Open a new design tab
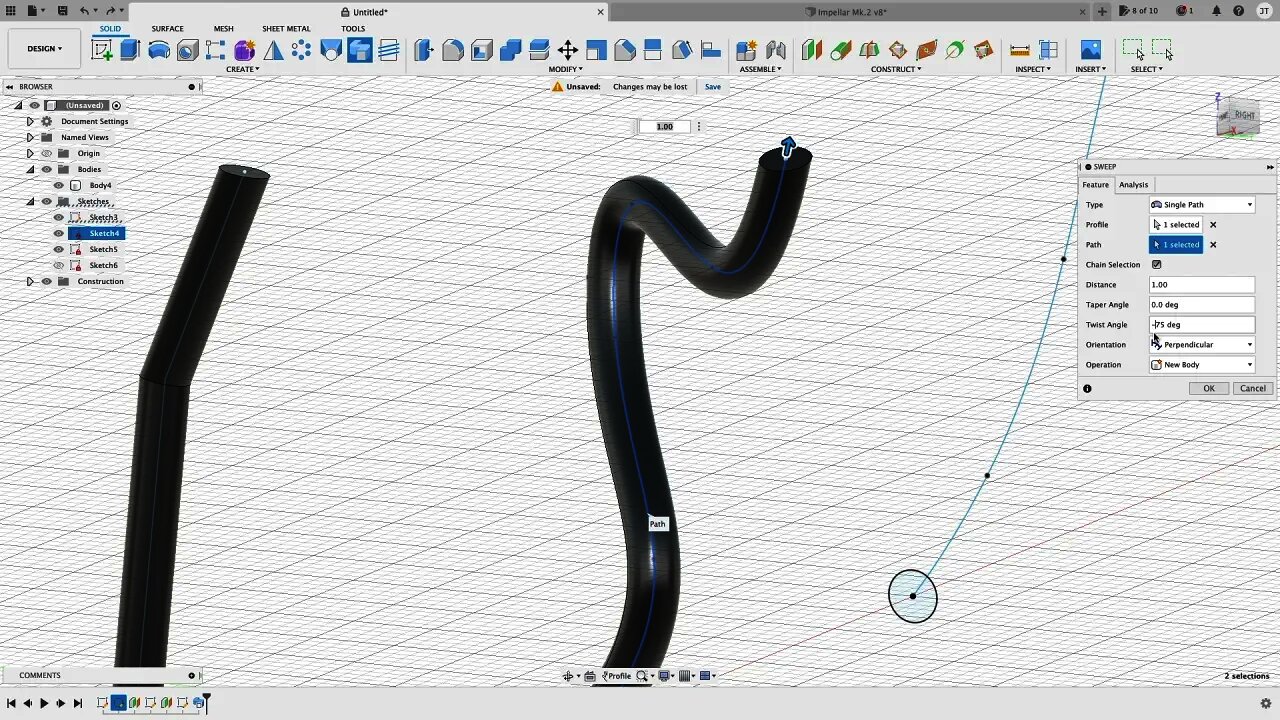This screenshot has width=1280, height=720. tap(1103, 12)
